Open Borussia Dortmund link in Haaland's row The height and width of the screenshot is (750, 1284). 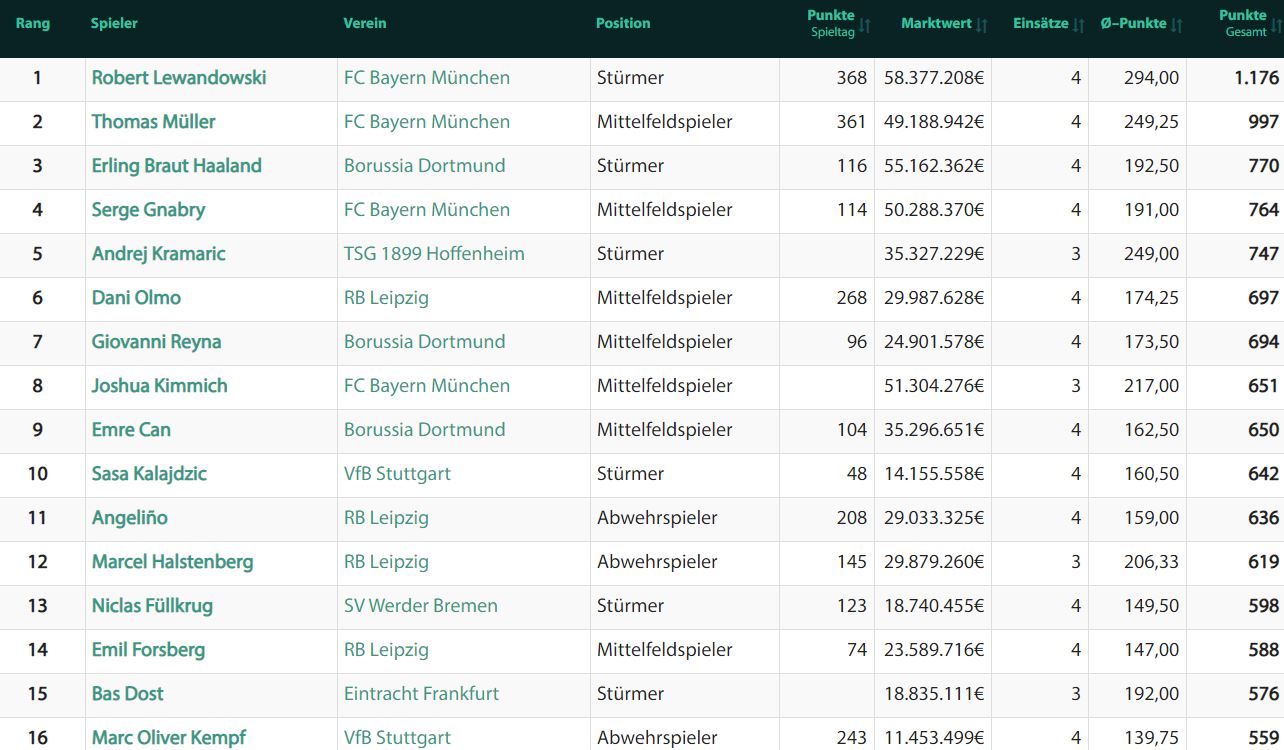click(x=425, y=166)
